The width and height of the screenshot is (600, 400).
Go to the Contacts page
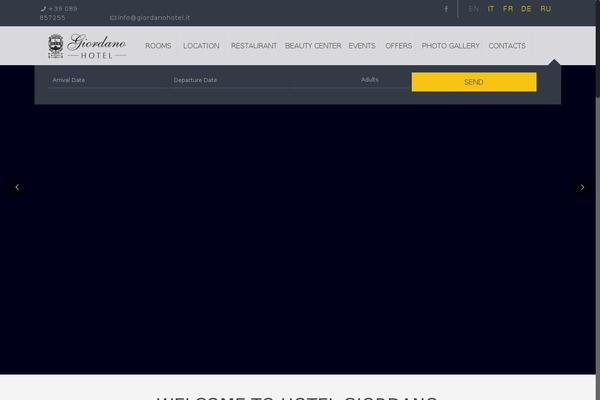click(507, 46)
